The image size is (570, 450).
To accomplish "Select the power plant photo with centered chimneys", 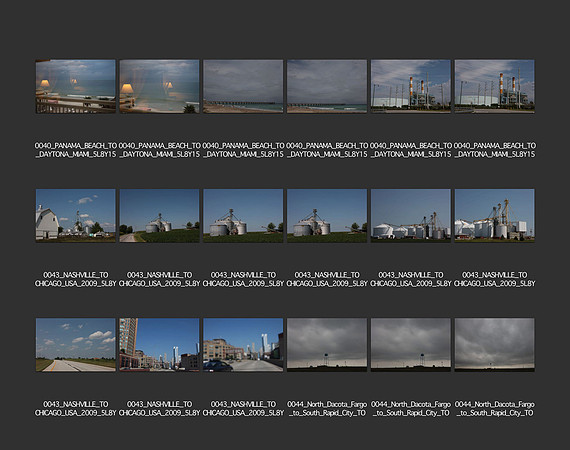I will click(411, 87).
